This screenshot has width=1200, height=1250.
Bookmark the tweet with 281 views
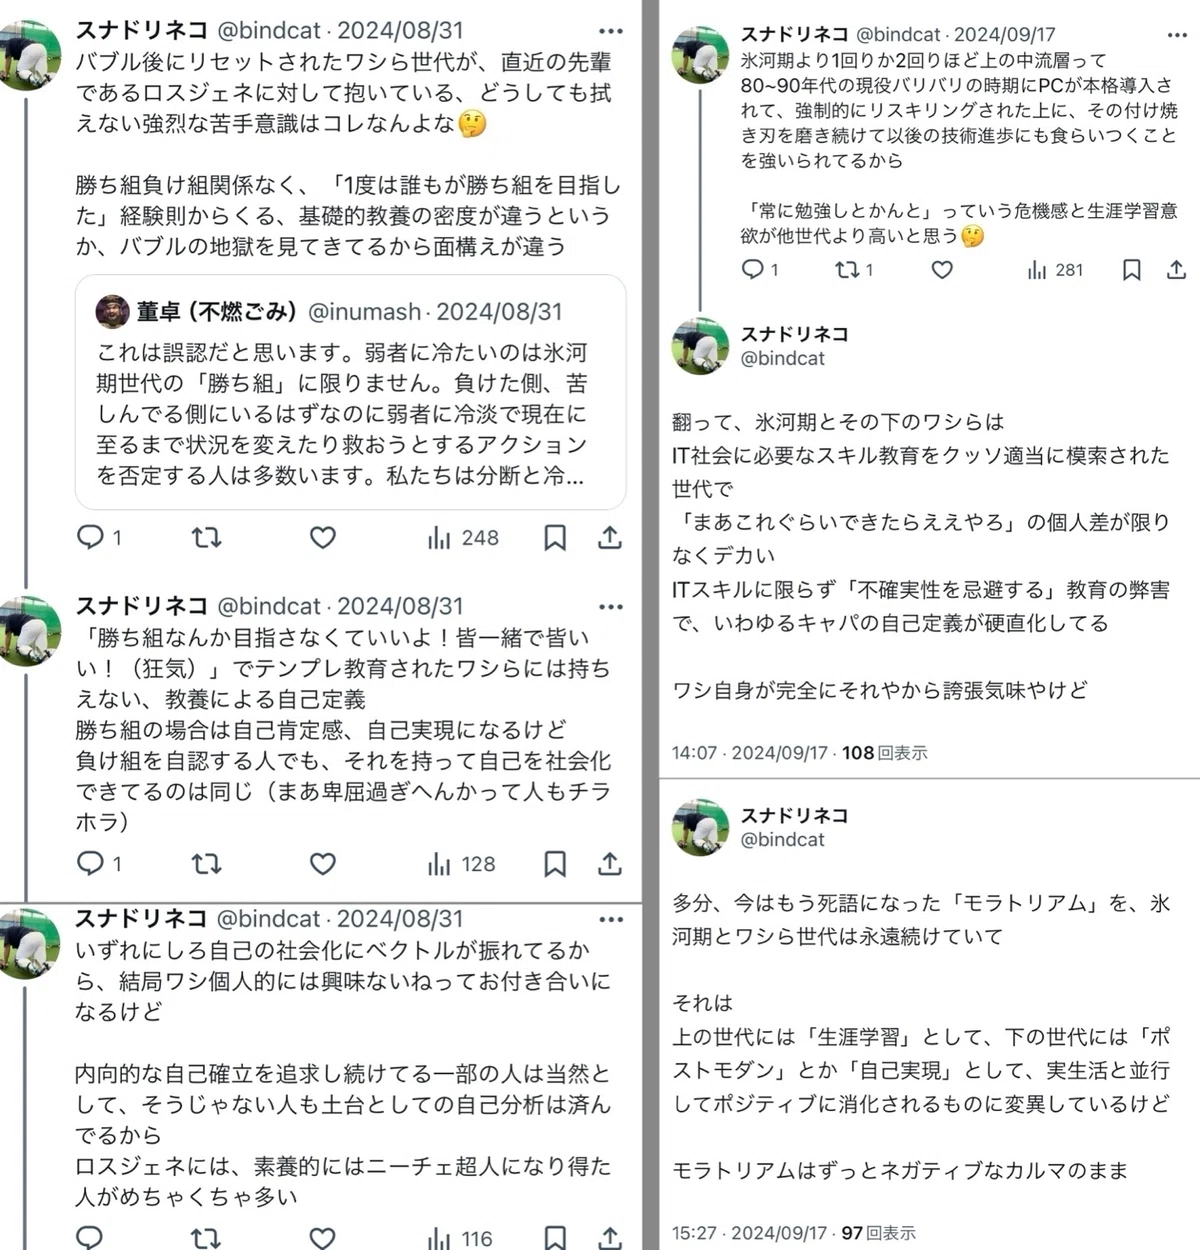pos(1131,270)
